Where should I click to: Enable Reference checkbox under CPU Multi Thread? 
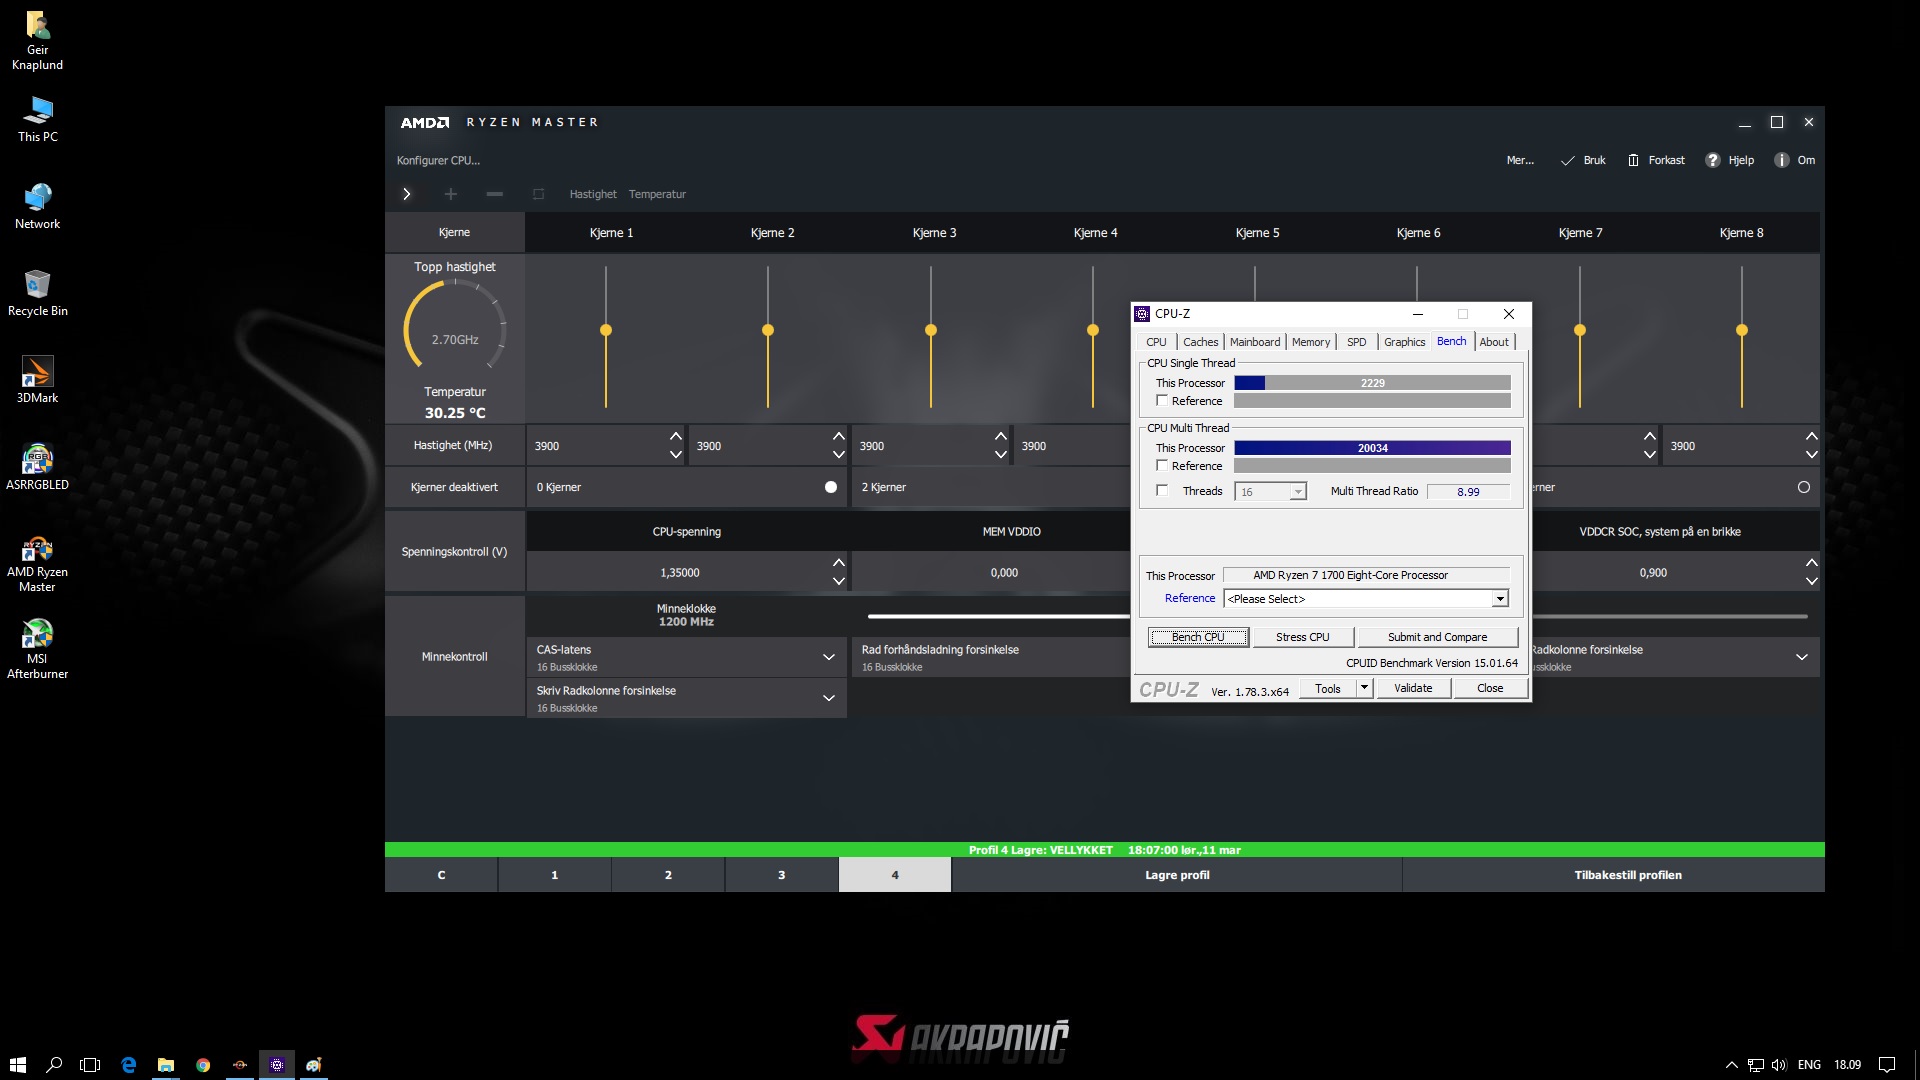(x=1162, y=465)
